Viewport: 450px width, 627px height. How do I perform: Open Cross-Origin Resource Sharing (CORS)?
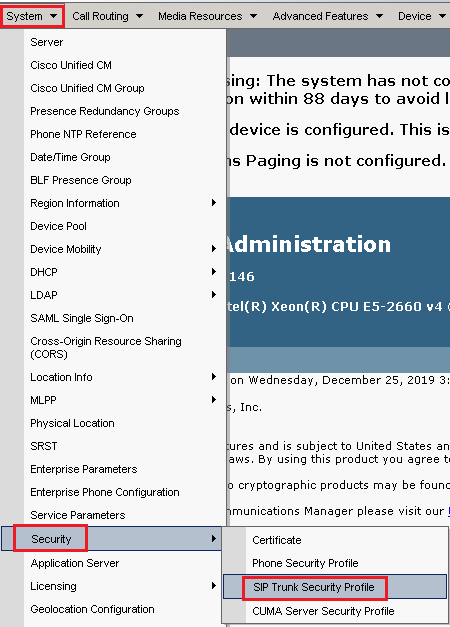(106, 347)
